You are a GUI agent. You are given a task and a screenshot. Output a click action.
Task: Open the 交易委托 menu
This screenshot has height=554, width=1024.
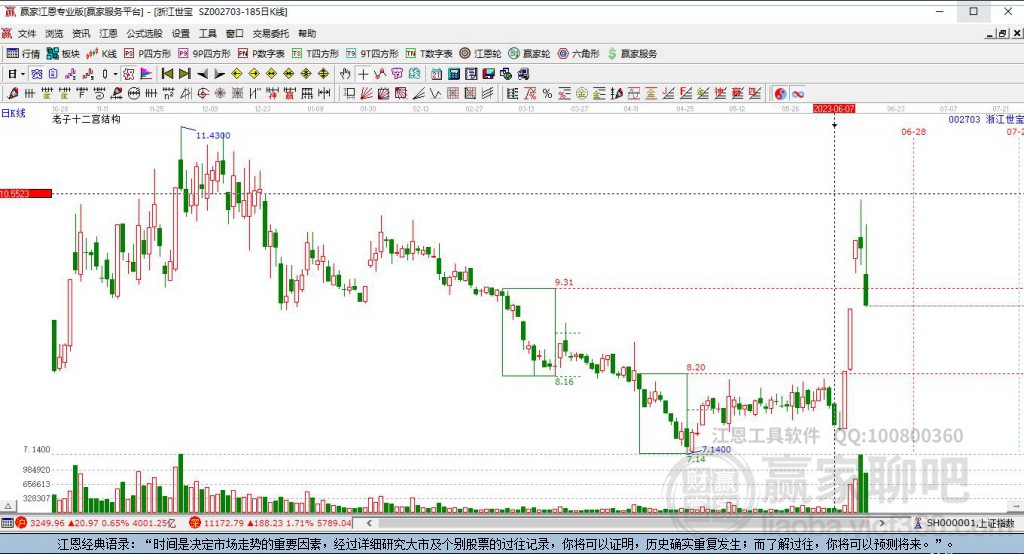pos(271,33)
